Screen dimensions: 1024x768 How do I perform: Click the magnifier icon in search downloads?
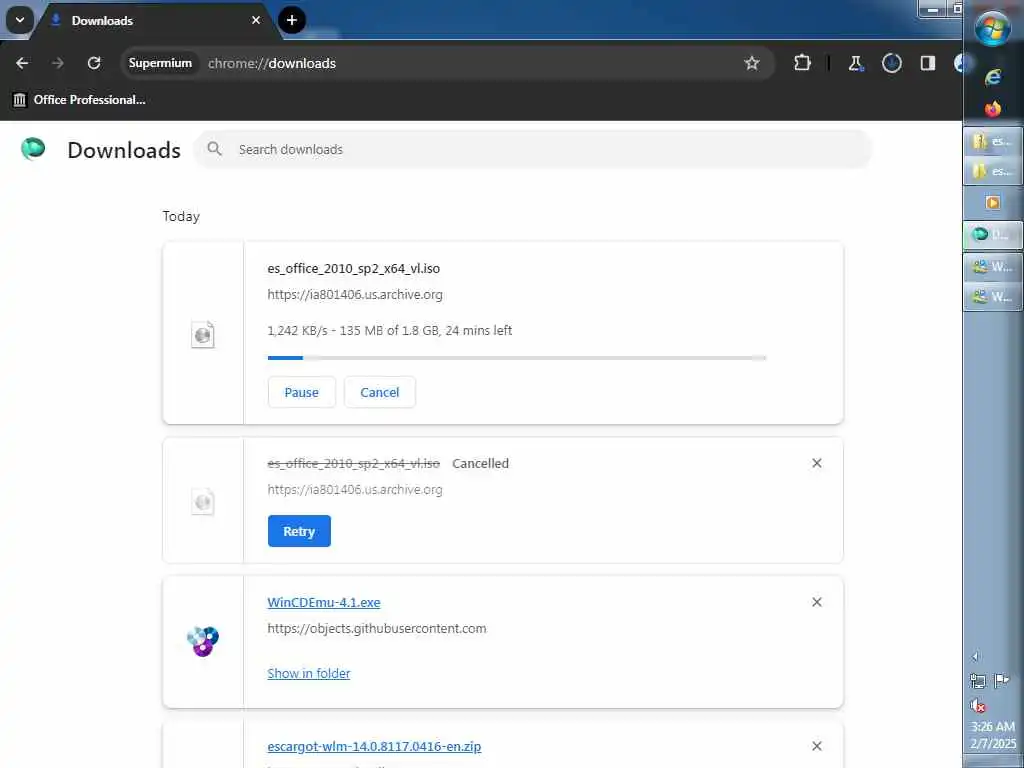(214, 149)
